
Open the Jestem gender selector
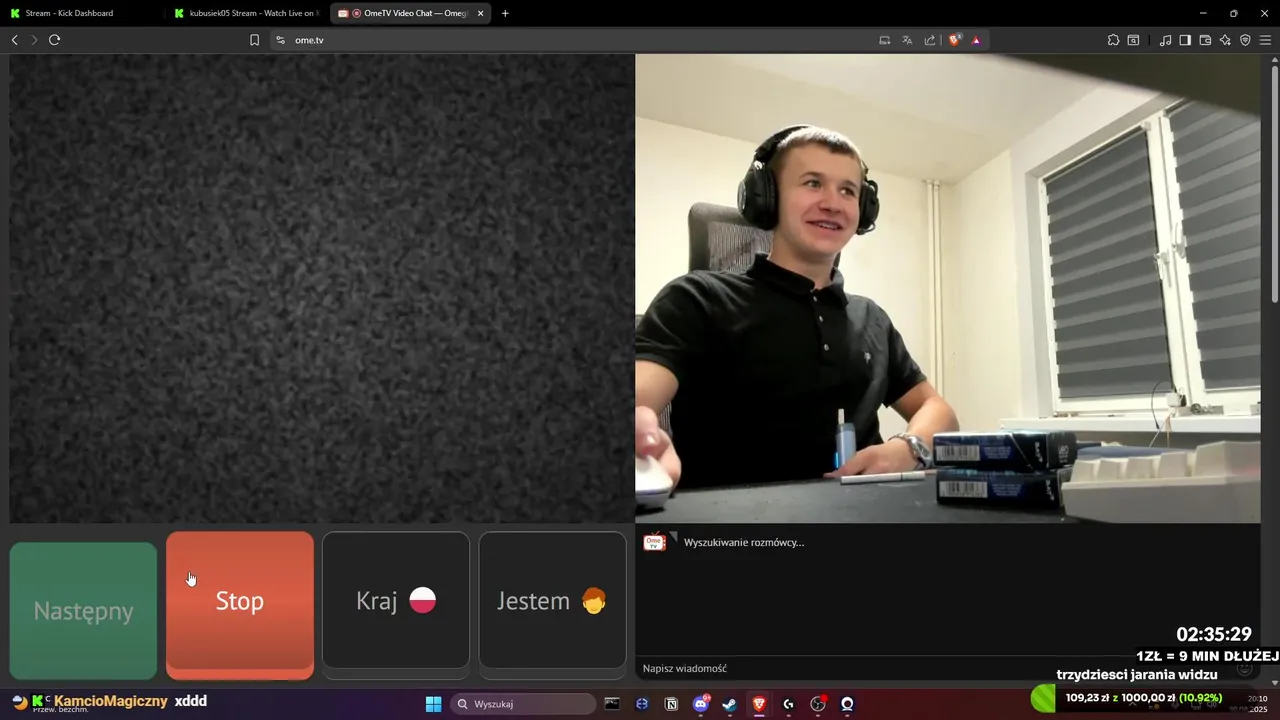[x=552, y=600]
